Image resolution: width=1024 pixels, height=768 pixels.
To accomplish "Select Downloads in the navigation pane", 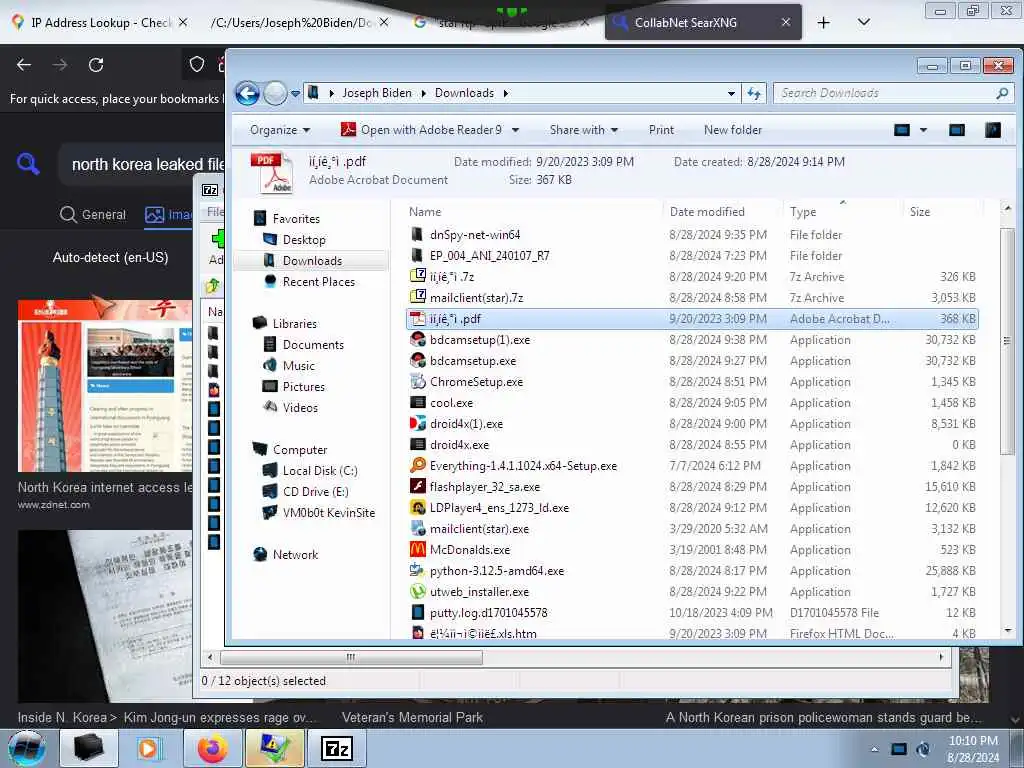I will tap(311, 261).
